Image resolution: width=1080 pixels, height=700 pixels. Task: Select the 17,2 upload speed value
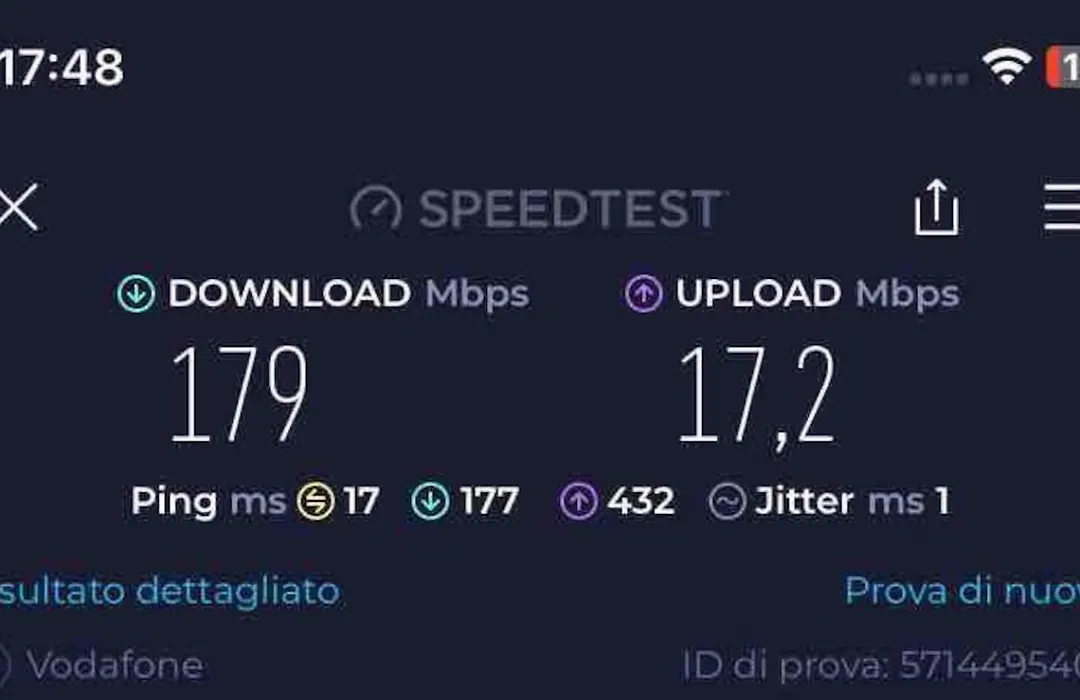pos(757,397)
